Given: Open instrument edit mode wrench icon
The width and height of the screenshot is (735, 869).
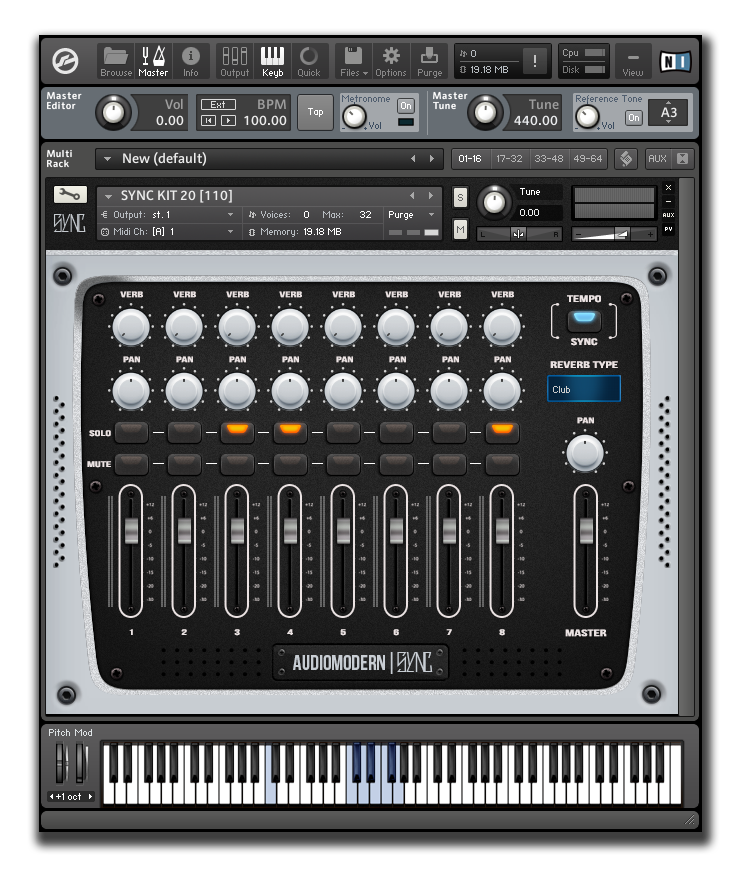Looking at the screenshot, I should (x=70, y=194).
